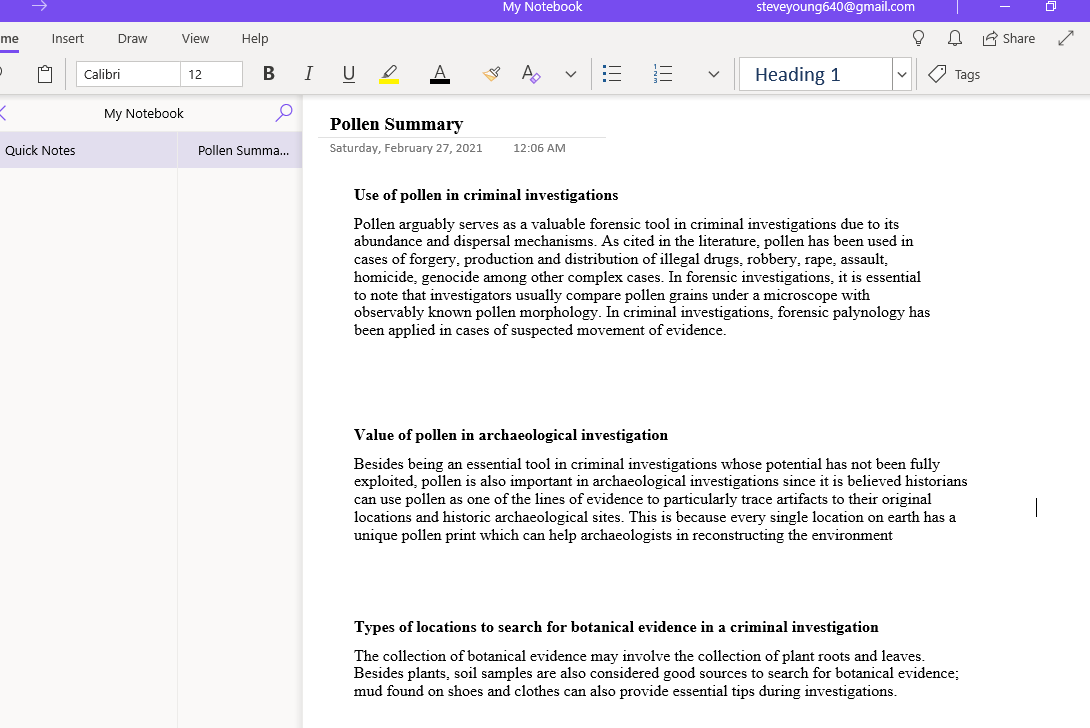Click the font color icon

tap(439, 74)
